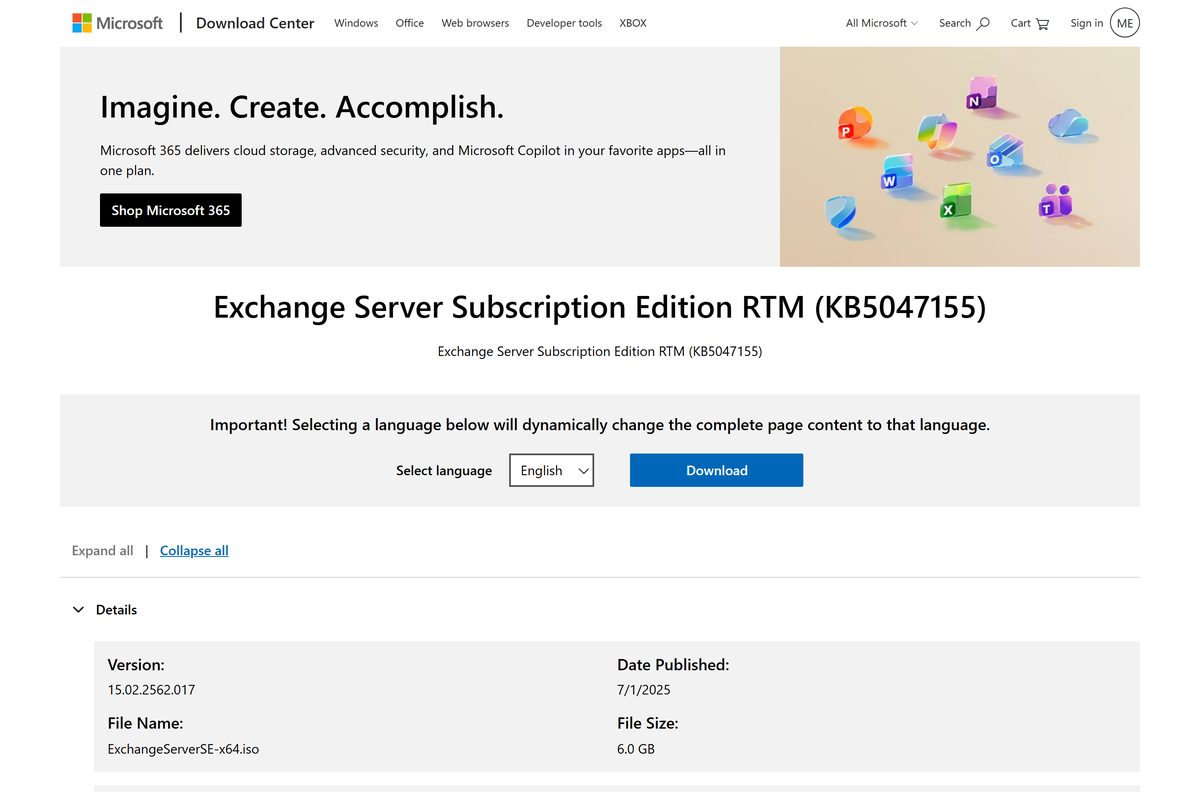Click the Select language label
Image resolution: width=1200 pixels, height=792 pixels.
tap(444, 470)
